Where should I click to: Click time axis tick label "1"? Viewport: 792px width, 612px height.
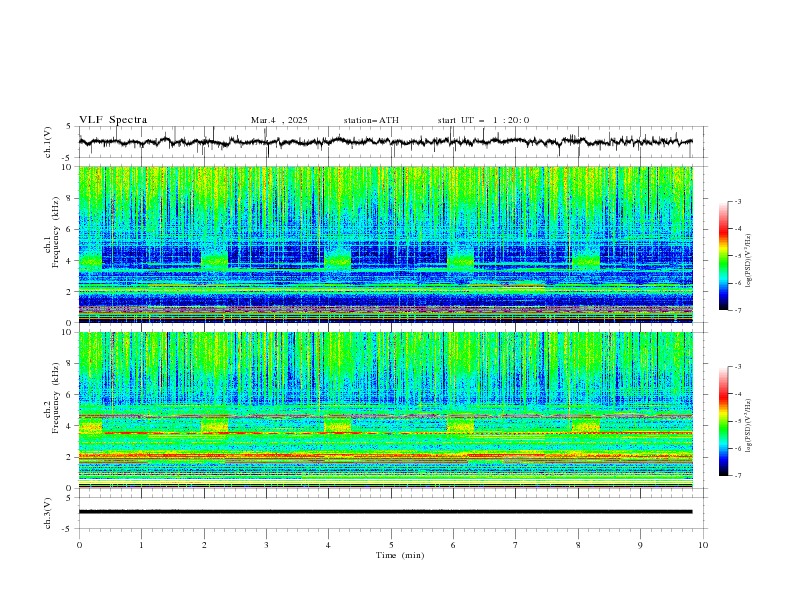pos(141,545)
